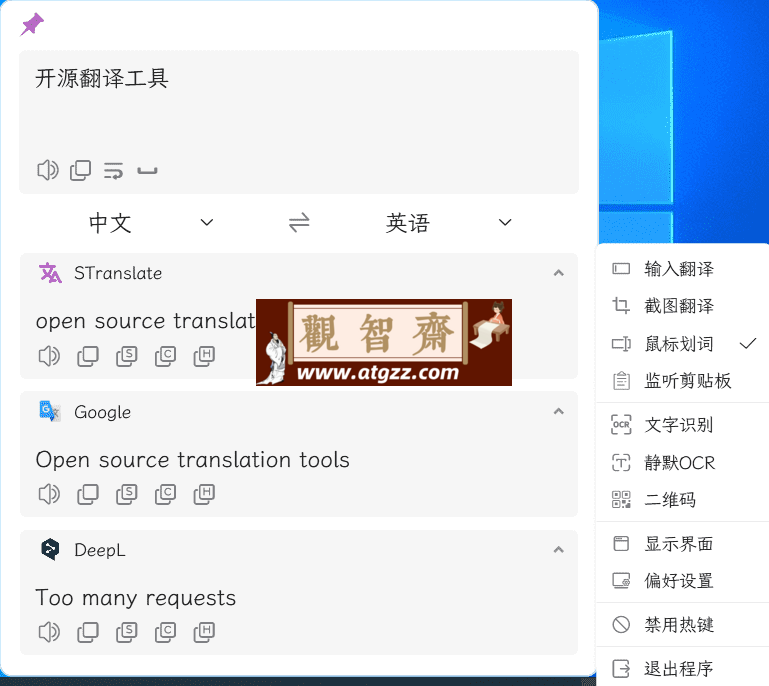Click the DeepL service logo
Screen dimensions: 769x686
(x=50, y=549)
